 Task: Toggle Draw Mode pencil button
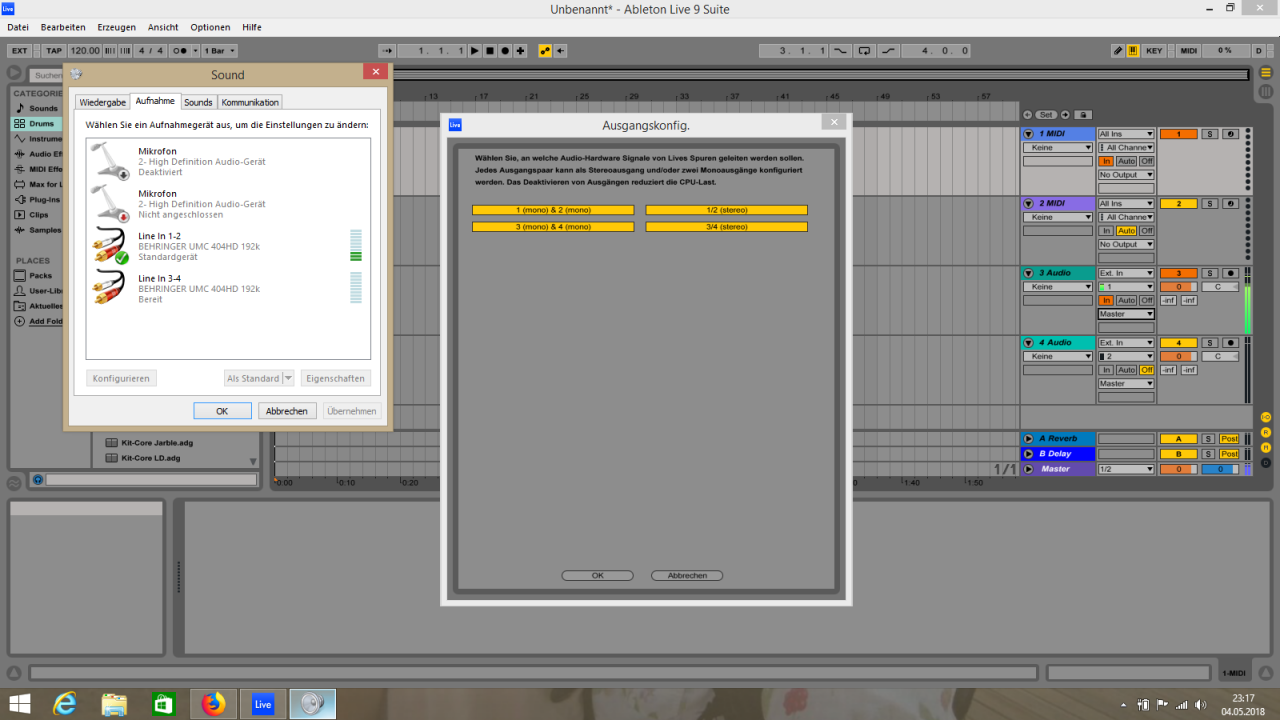pyautogui.click(x=1119, y=50)
